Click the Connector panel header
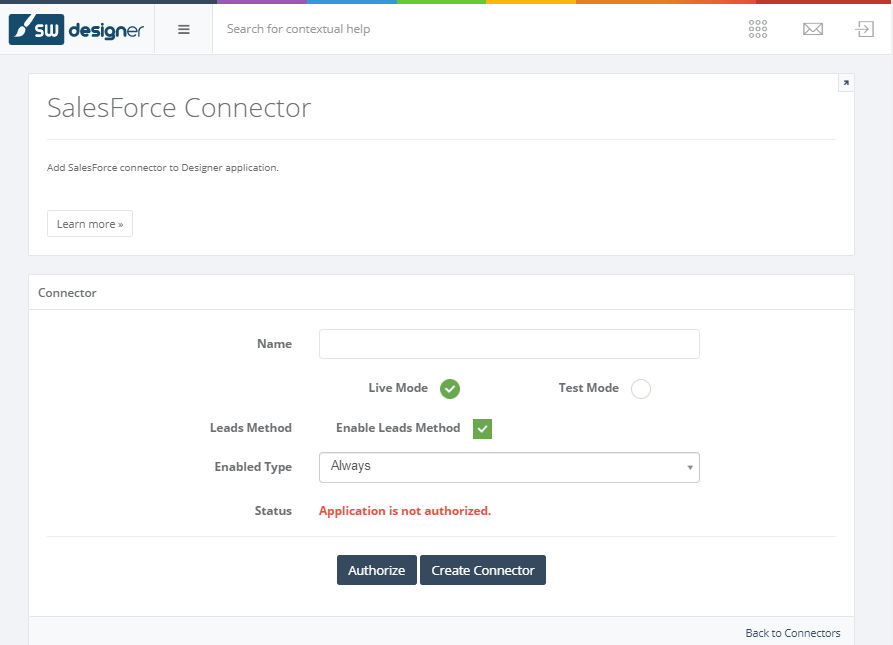This screenshot has width=893, height=645. point(68,293)
